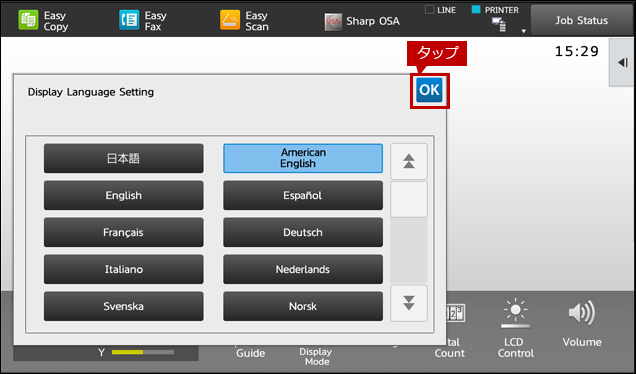Viewport: 636px width, 374px height.
Task: Open the Operation Guide item
Action: pos(250,353)
